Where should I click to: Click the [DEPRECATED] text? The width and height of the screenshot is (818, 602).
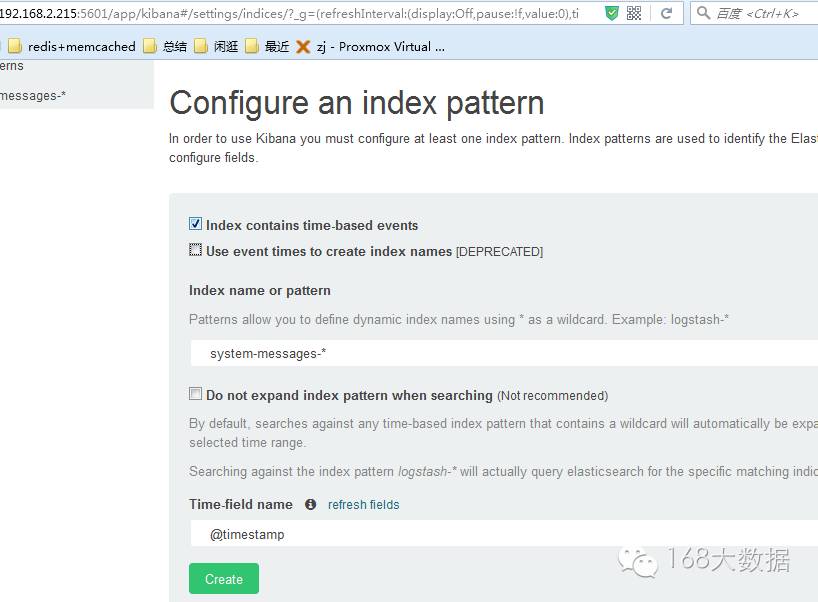pos(499,252)
